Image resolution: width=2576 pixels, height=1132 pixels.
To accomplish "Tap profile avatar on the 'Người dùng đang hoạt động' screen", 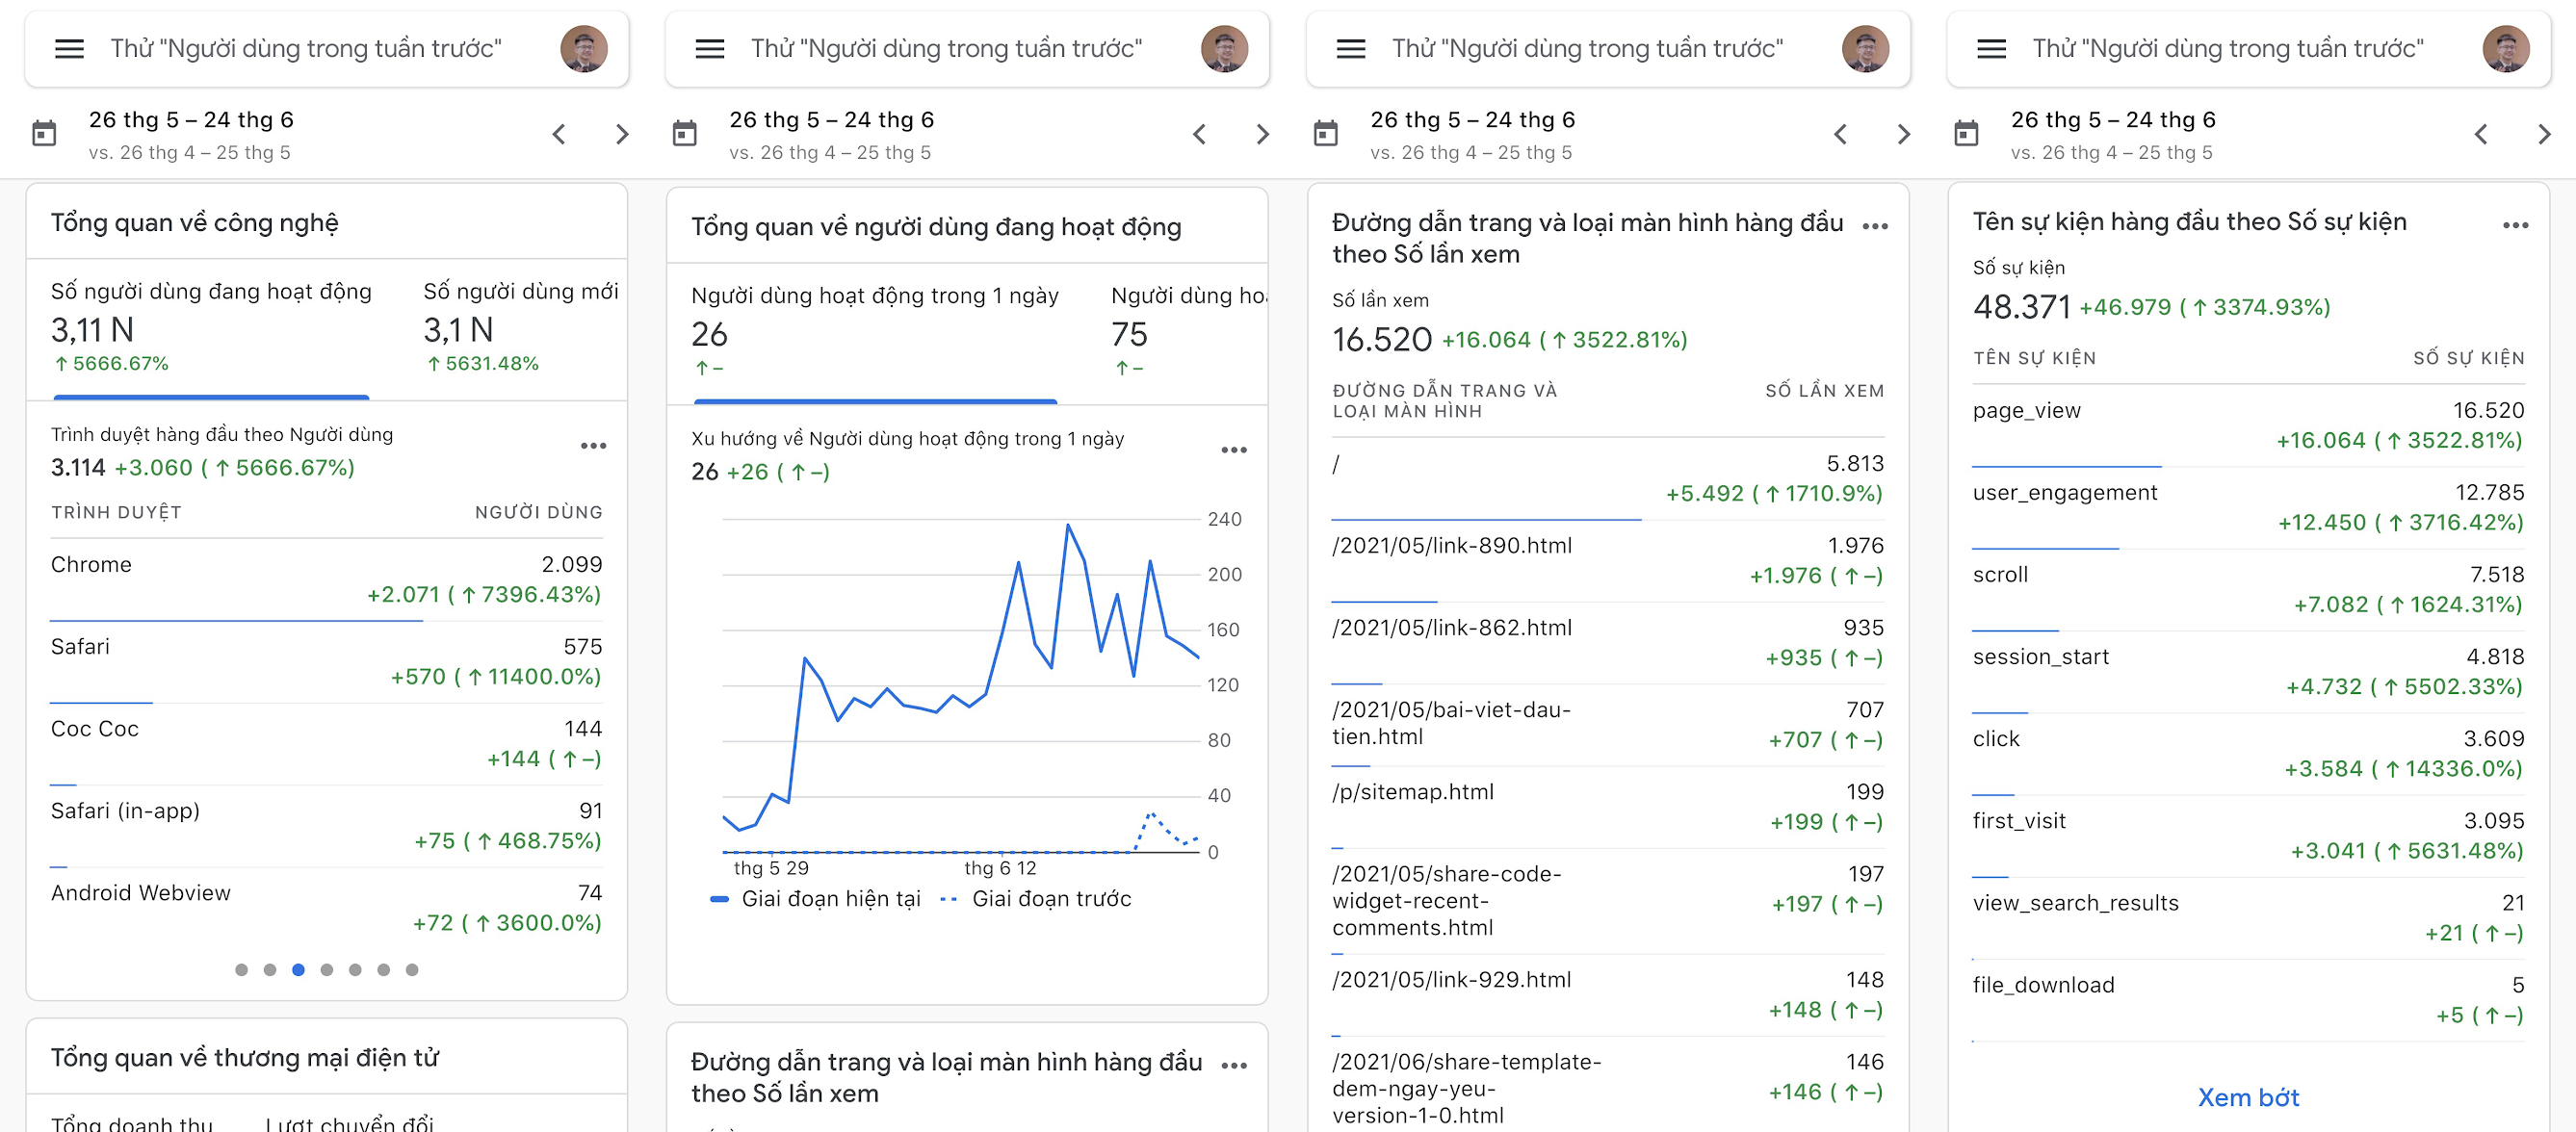I will click(x=1225, y=48).
